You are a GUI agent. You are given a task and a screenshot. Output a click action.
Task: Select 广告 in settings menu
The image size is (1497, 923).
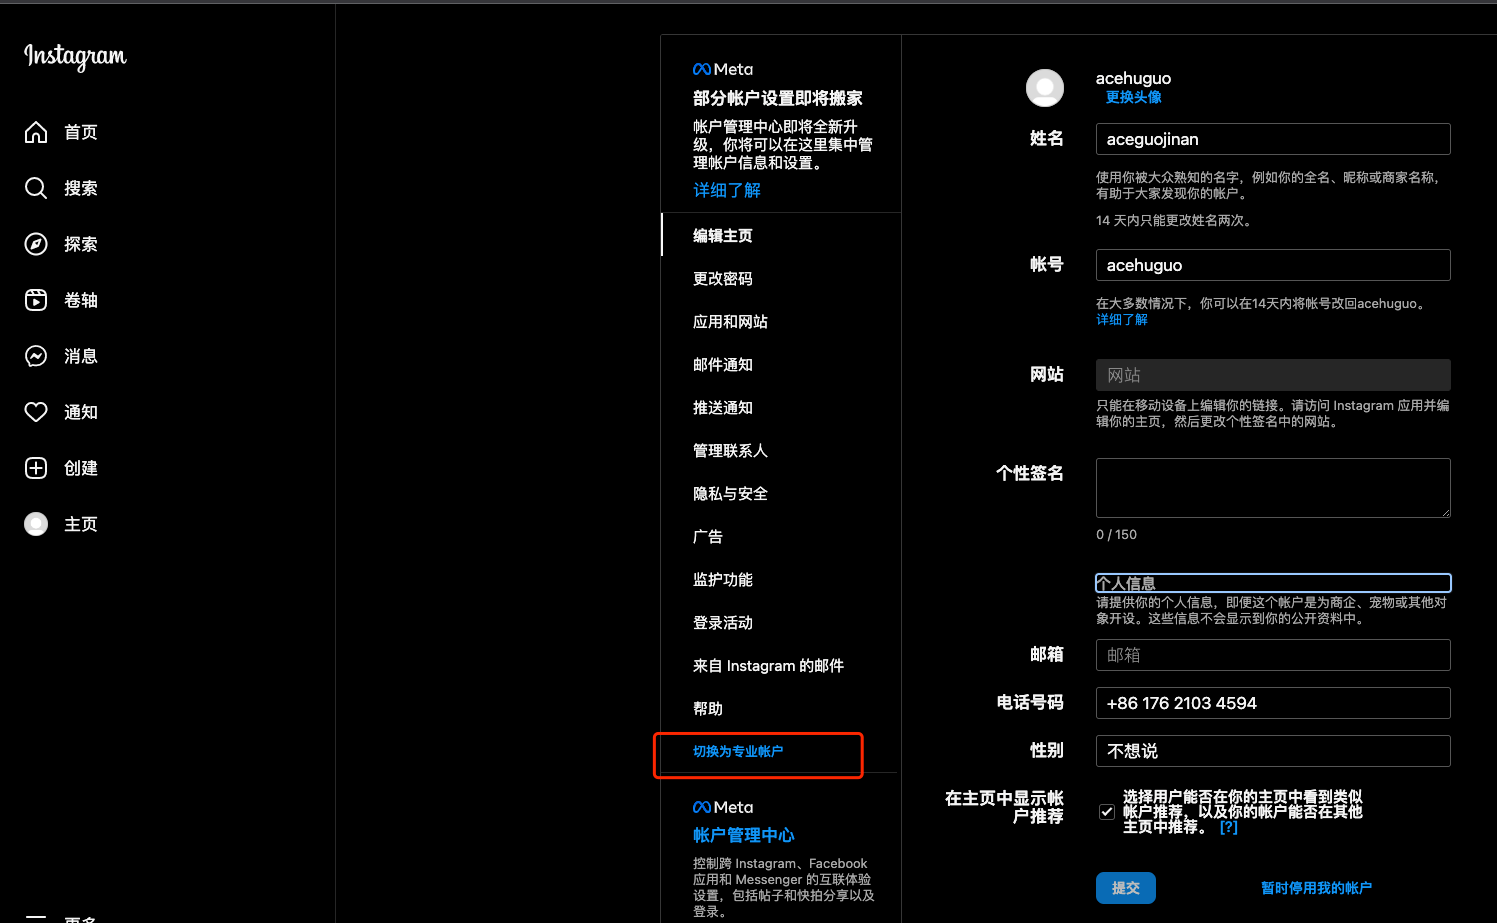click(708, 537)
